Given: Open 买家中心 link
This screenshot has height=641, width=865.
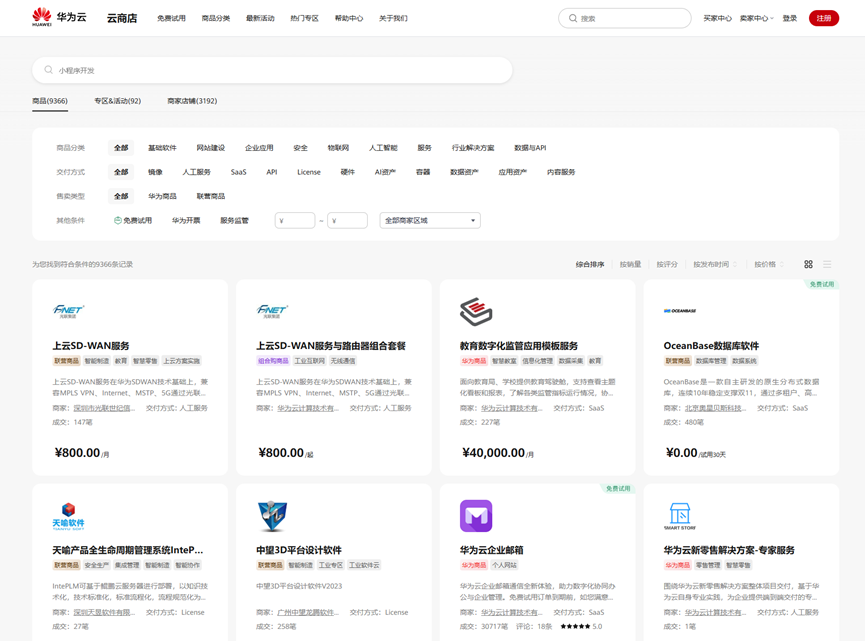Looking at the screenshot, I should 717,18.
